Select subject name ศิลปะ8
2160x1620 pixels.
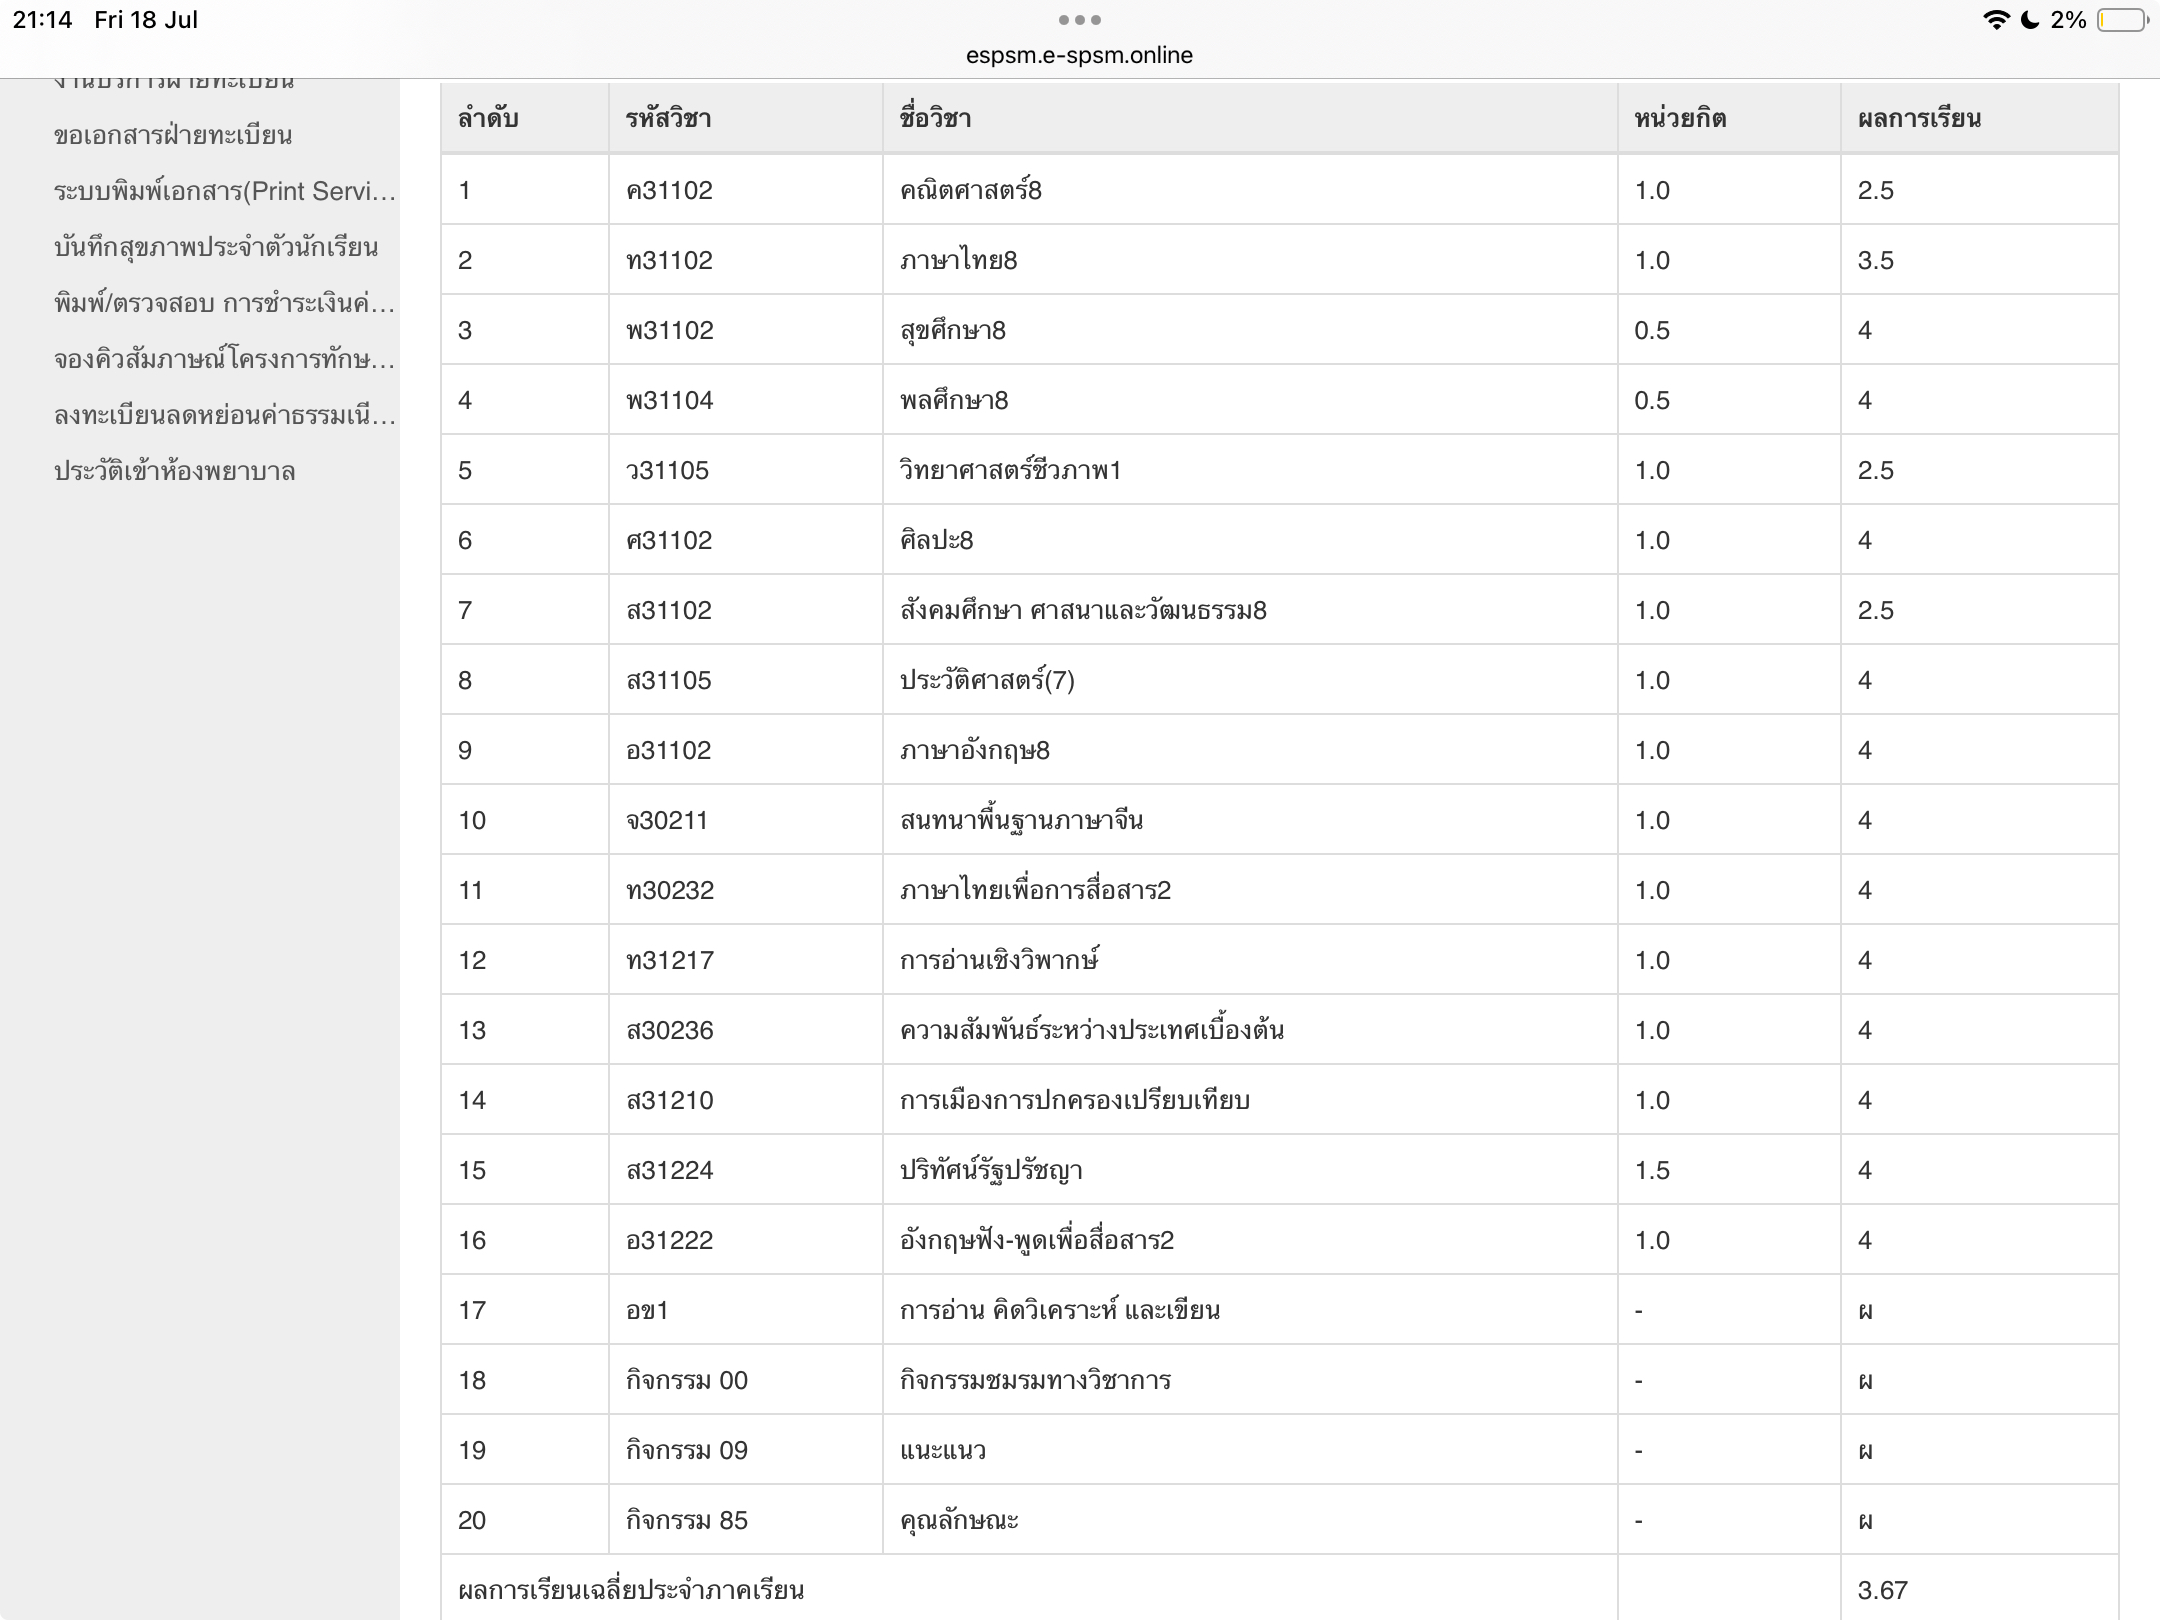click(x=936, y=540)
